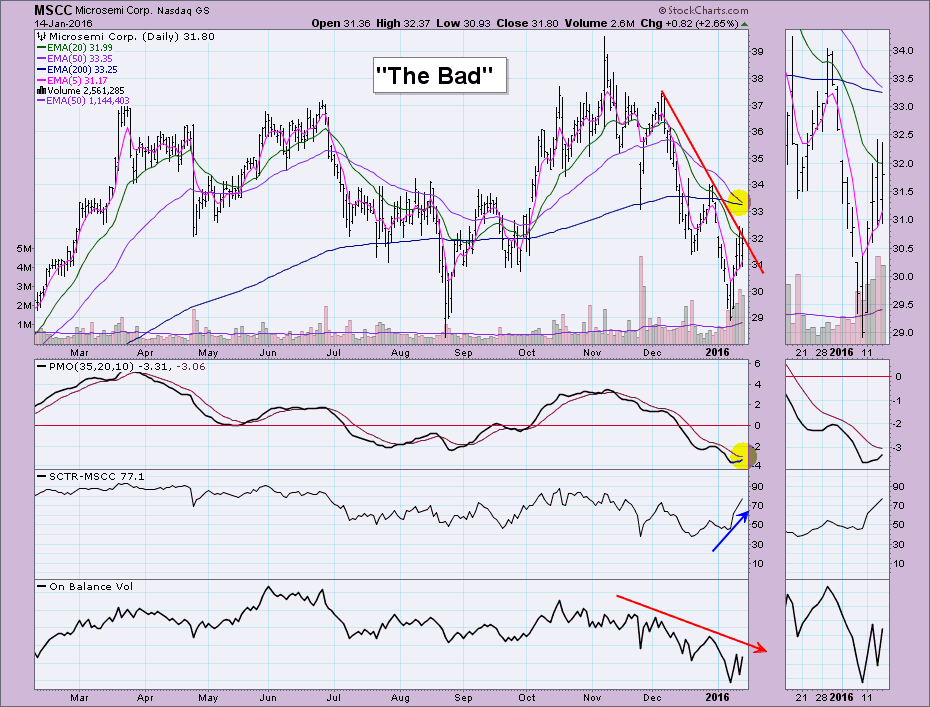Click the Aug label on bottom time axis
Viewport: 930px width, 707px height.
point(400,698)
